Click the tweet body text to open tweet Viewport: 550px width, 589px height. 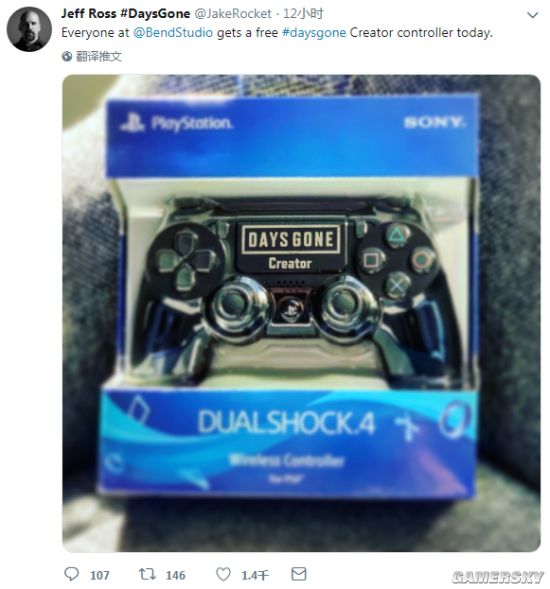click(x=277, y=33)
